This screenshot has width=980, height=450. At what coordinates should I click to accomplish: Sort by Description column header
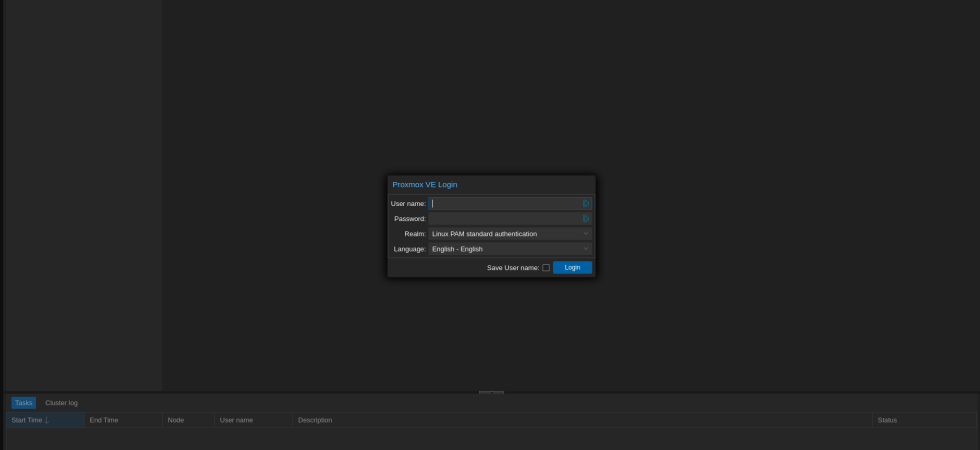pyautogui.click(x=582, y=420)
